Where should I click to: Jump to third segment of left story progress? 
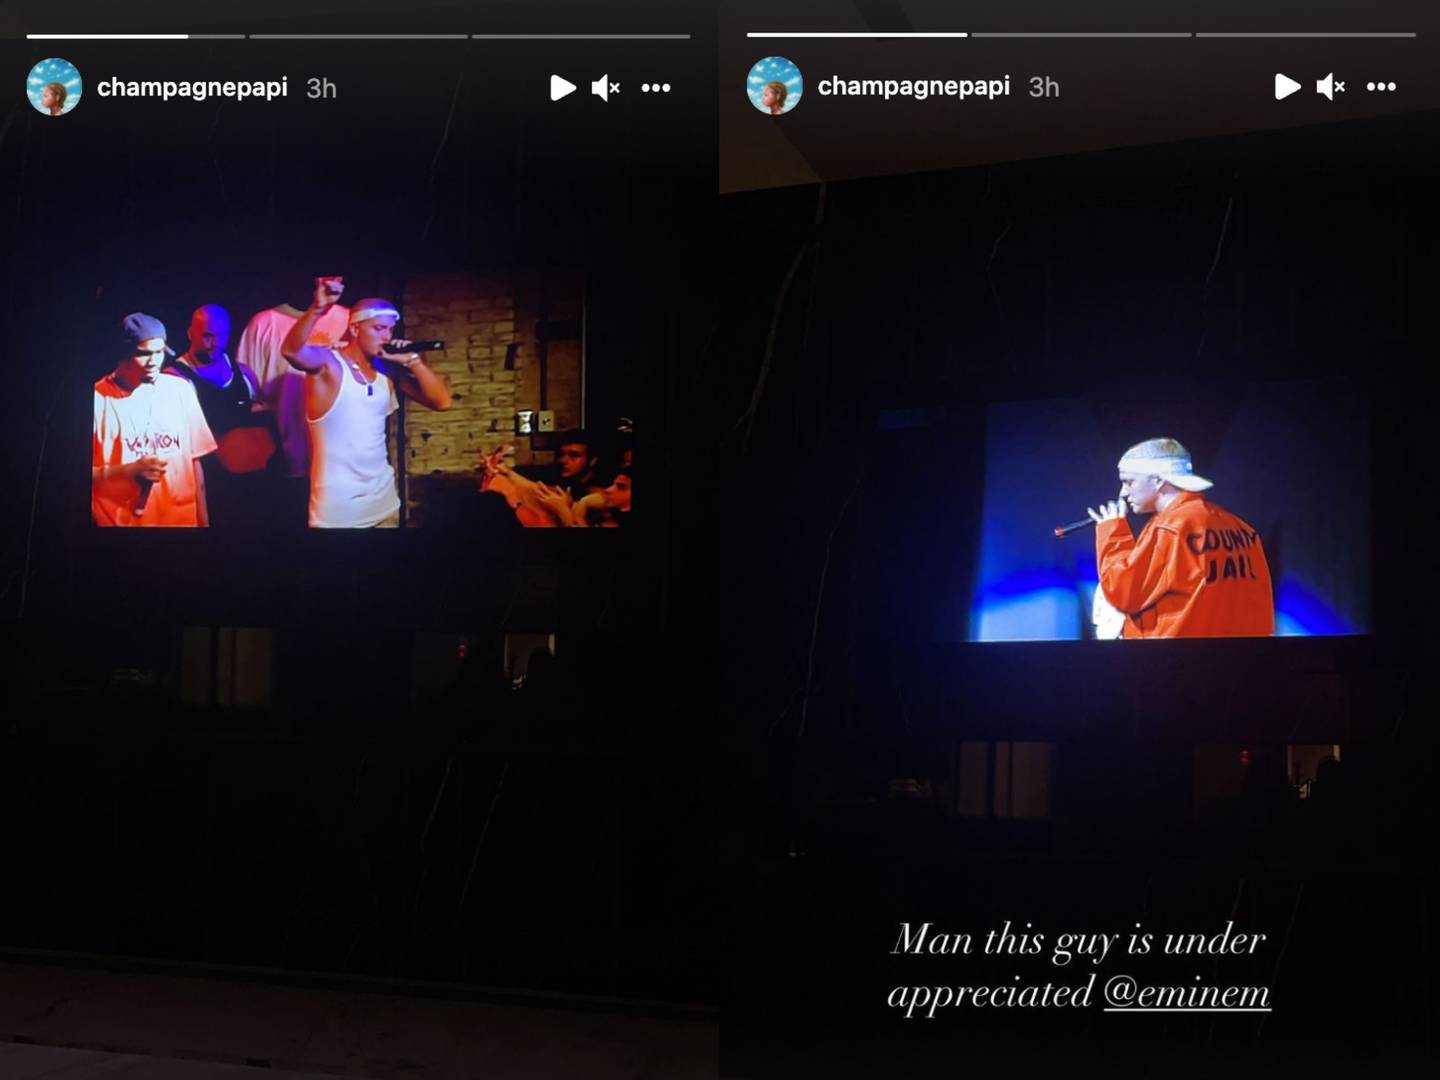pos(581,36)
